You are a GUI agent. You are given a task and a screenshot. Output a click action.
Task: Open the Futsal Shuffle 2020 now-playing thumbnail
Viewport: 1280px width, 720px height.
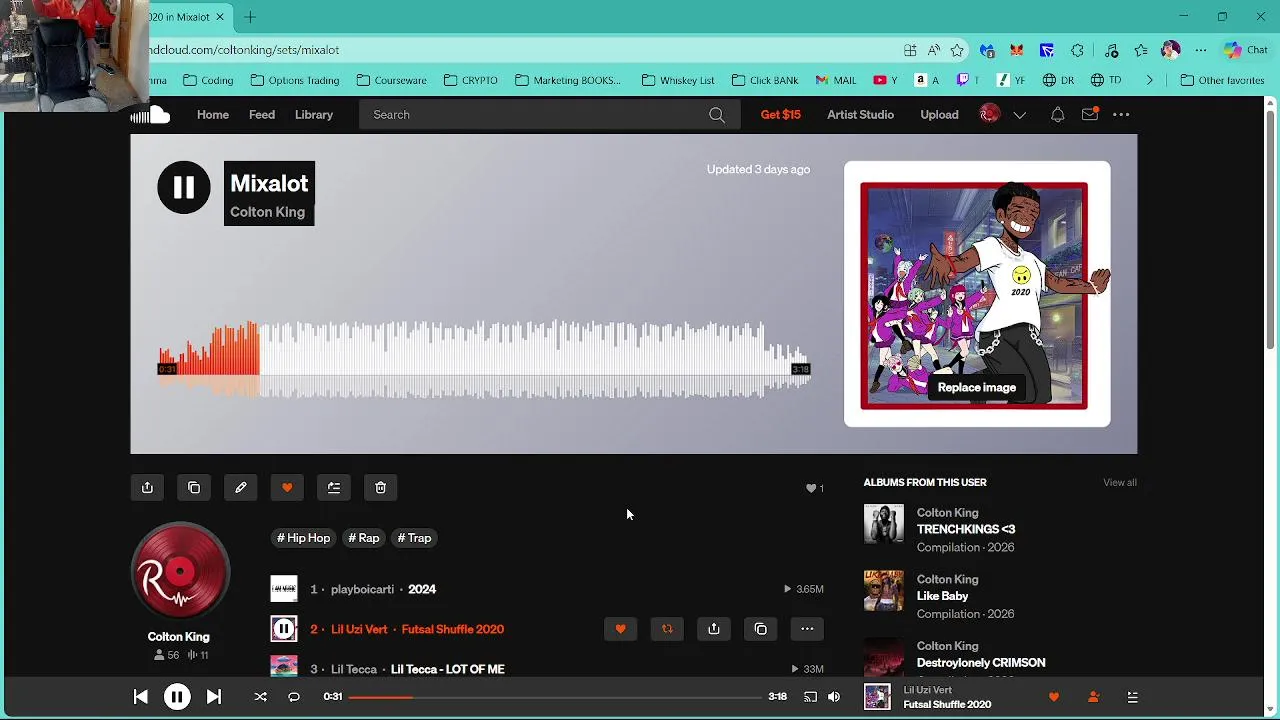877,697
